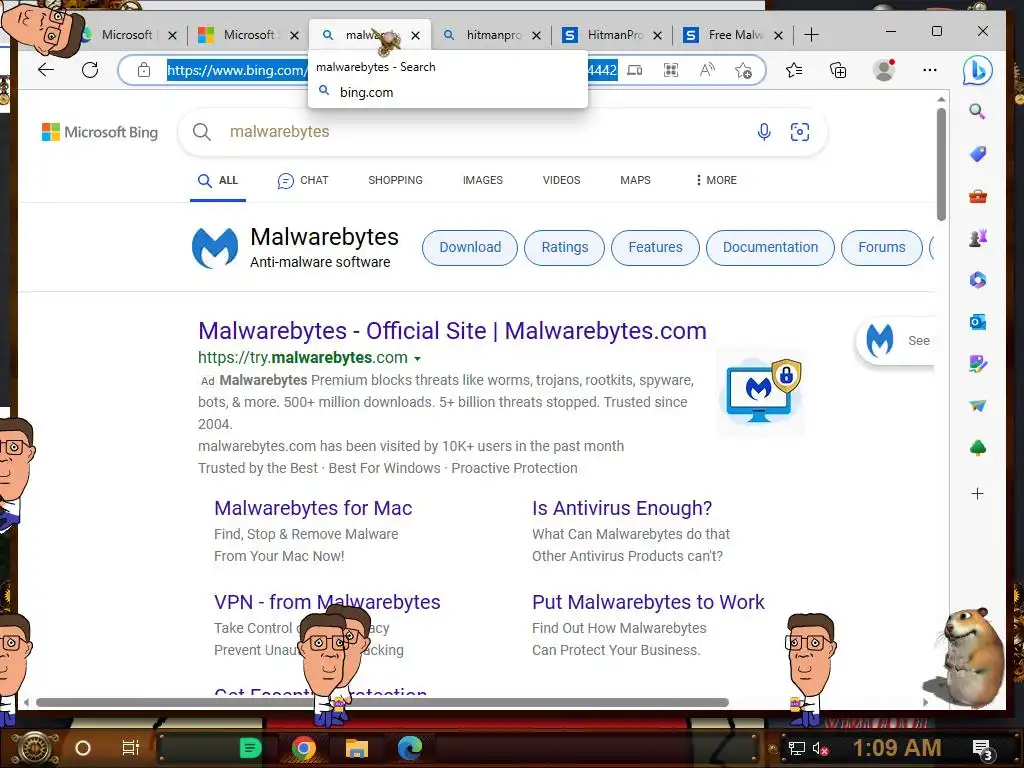Search by voice using the microphone icon
This screenshot has height=768, width=1024.
tap(764, 132)
